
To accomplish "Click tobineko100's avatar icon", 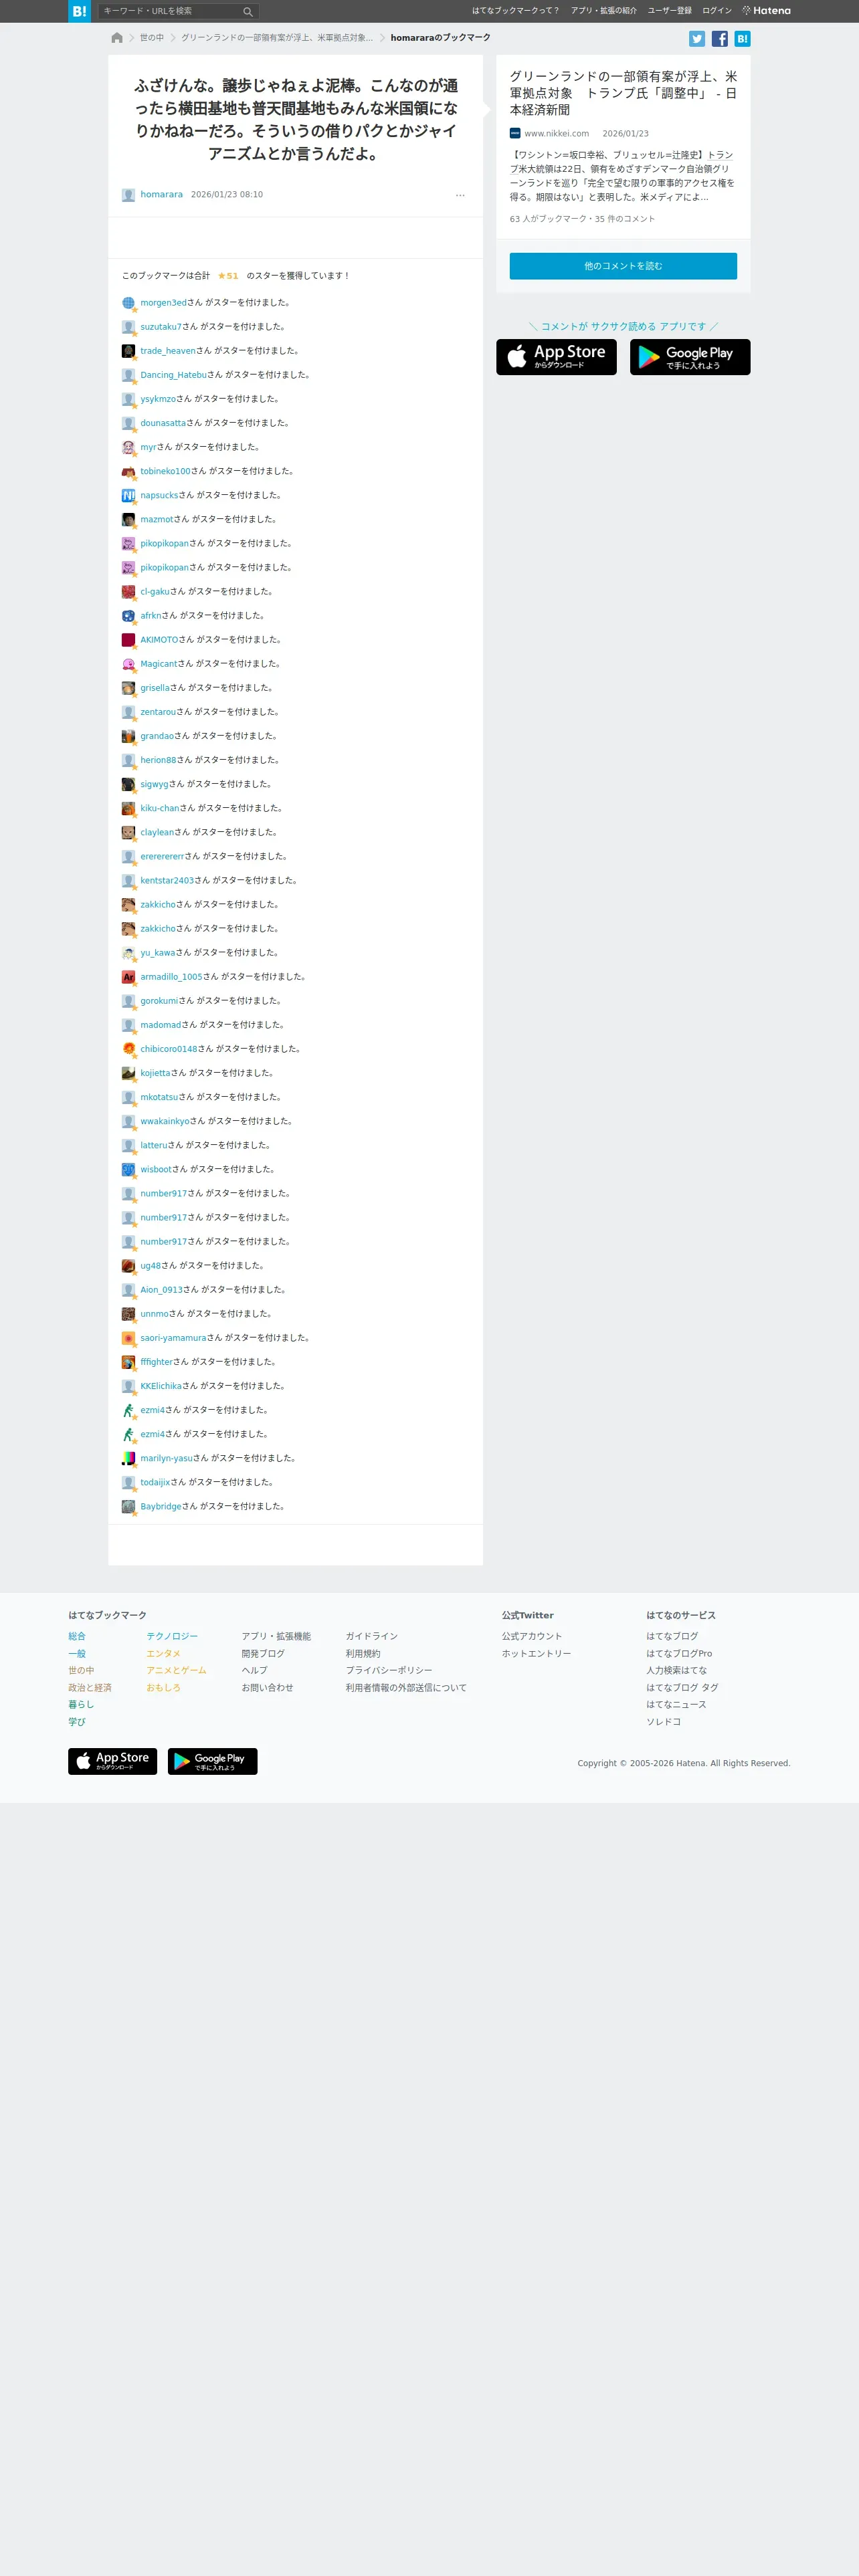I will (128, 471).
